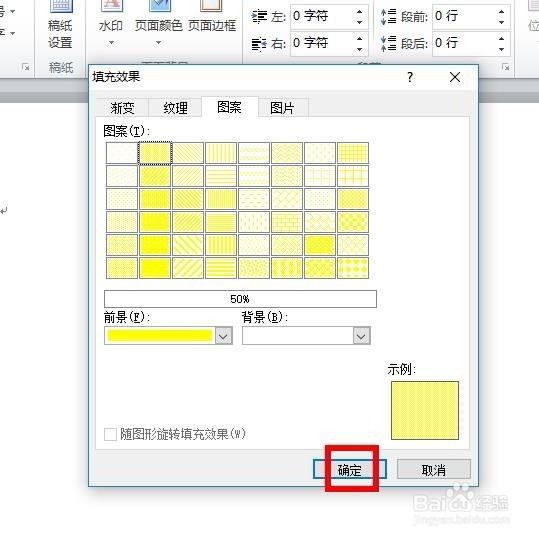This screenshot has width=539, height=539.
Task: Select the 图案 pattern tab
Action: coord(229,107)
